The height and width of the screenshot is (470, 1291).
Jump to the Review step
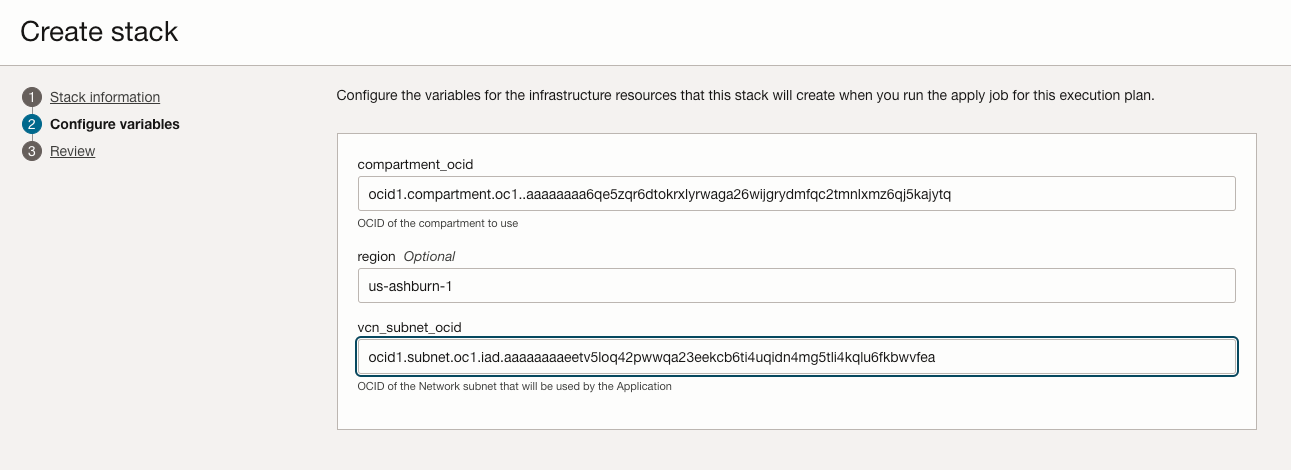pyautogui.click(x=72, y=151)
